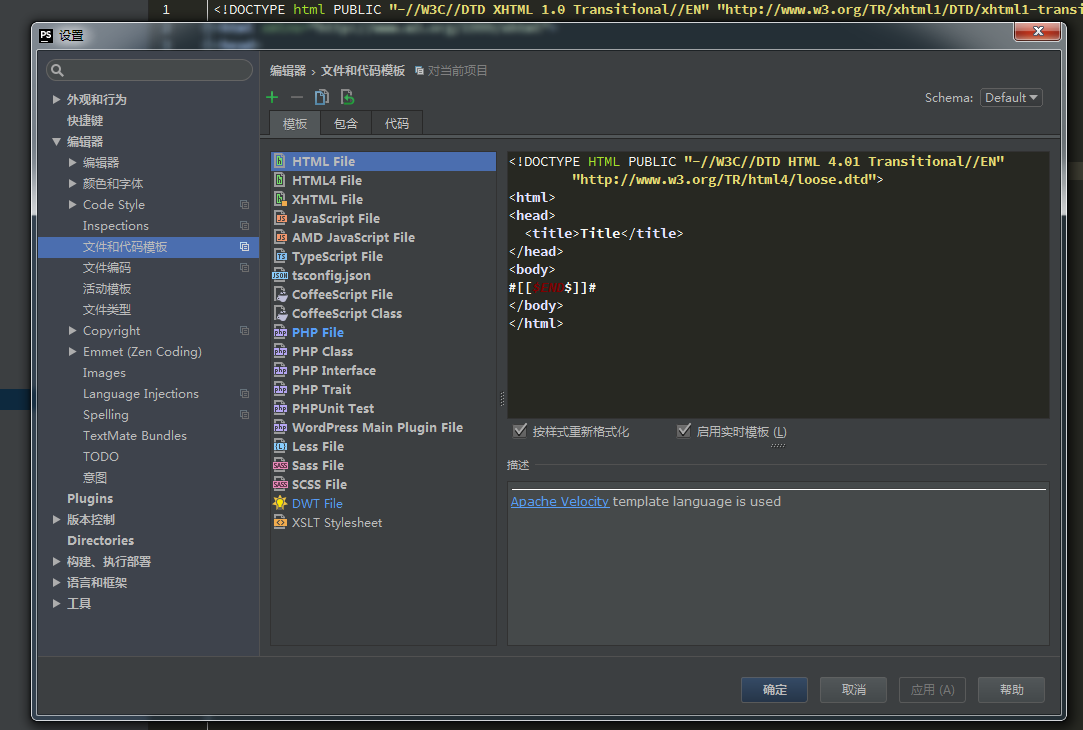Open the Apache Velocity link
This screenshot has width=1083, height=730.
point(559,501)
